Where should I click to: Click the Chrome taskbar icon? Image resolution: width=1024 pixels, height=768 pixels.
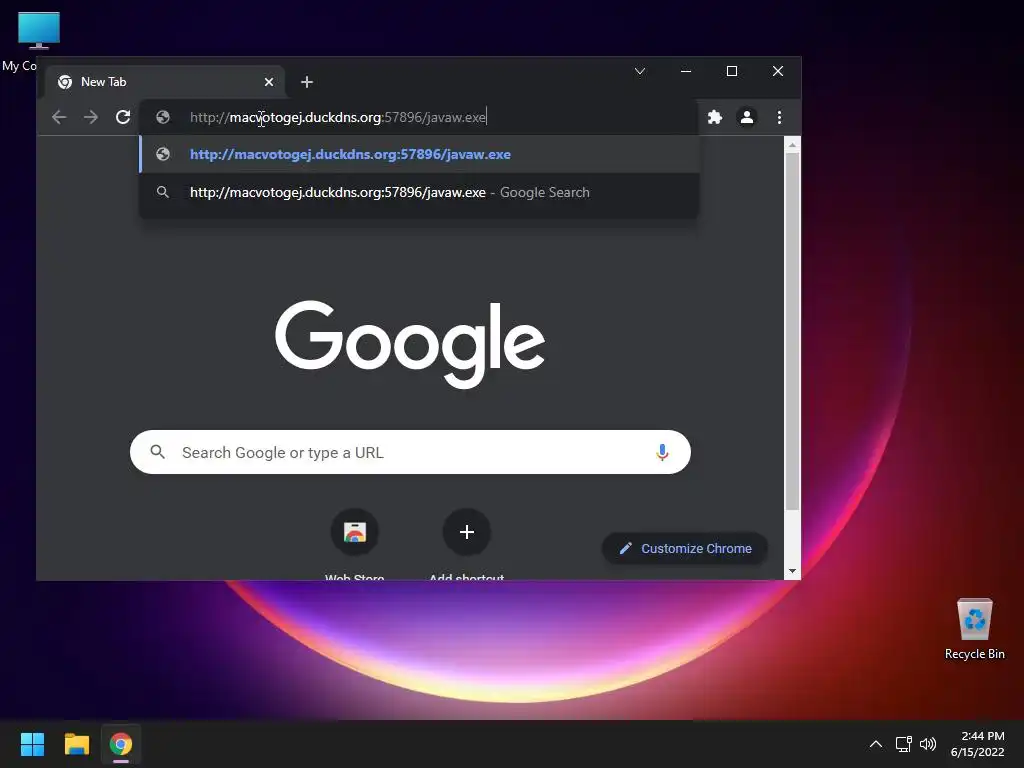point(121,744)
